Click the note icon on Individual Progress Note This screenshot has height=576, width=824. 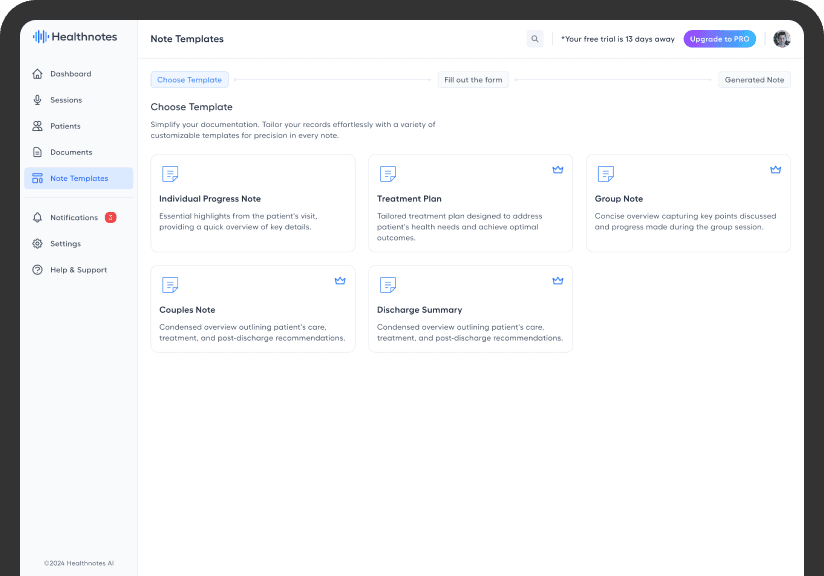[170, 174]
